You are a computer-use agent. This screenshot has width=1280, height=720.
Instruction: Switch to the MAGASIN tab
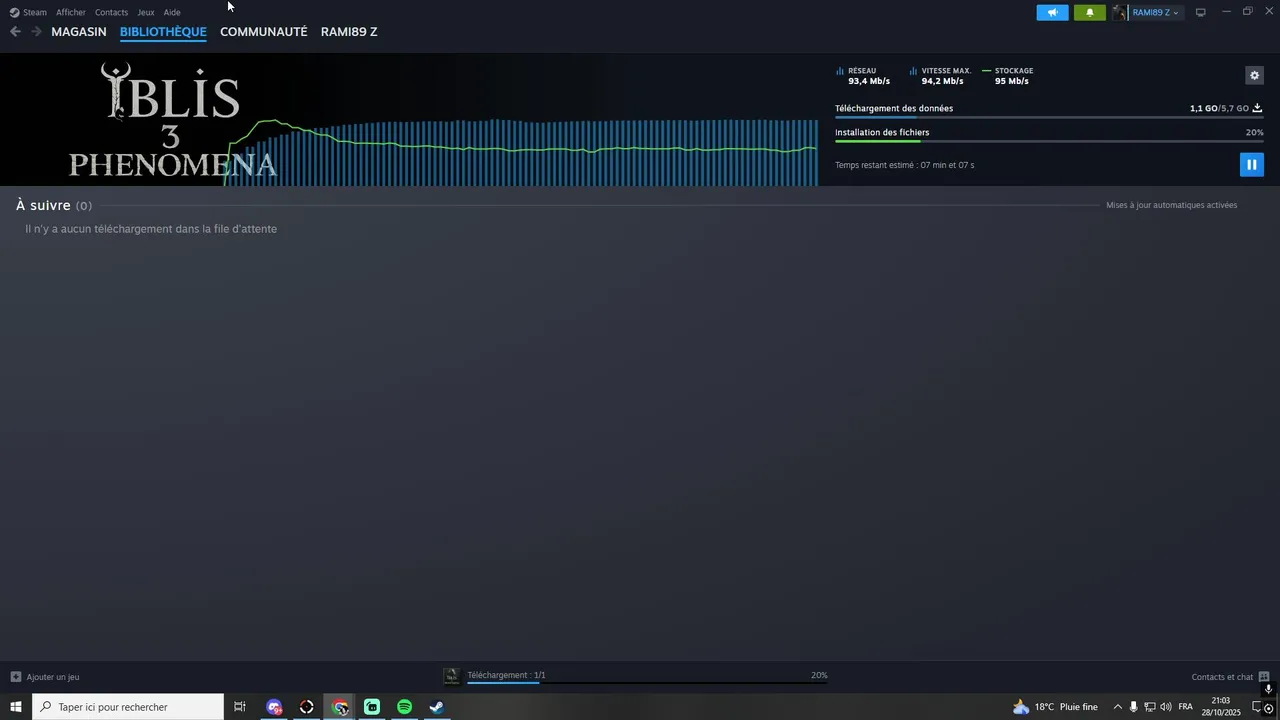[x=79, y=32]
